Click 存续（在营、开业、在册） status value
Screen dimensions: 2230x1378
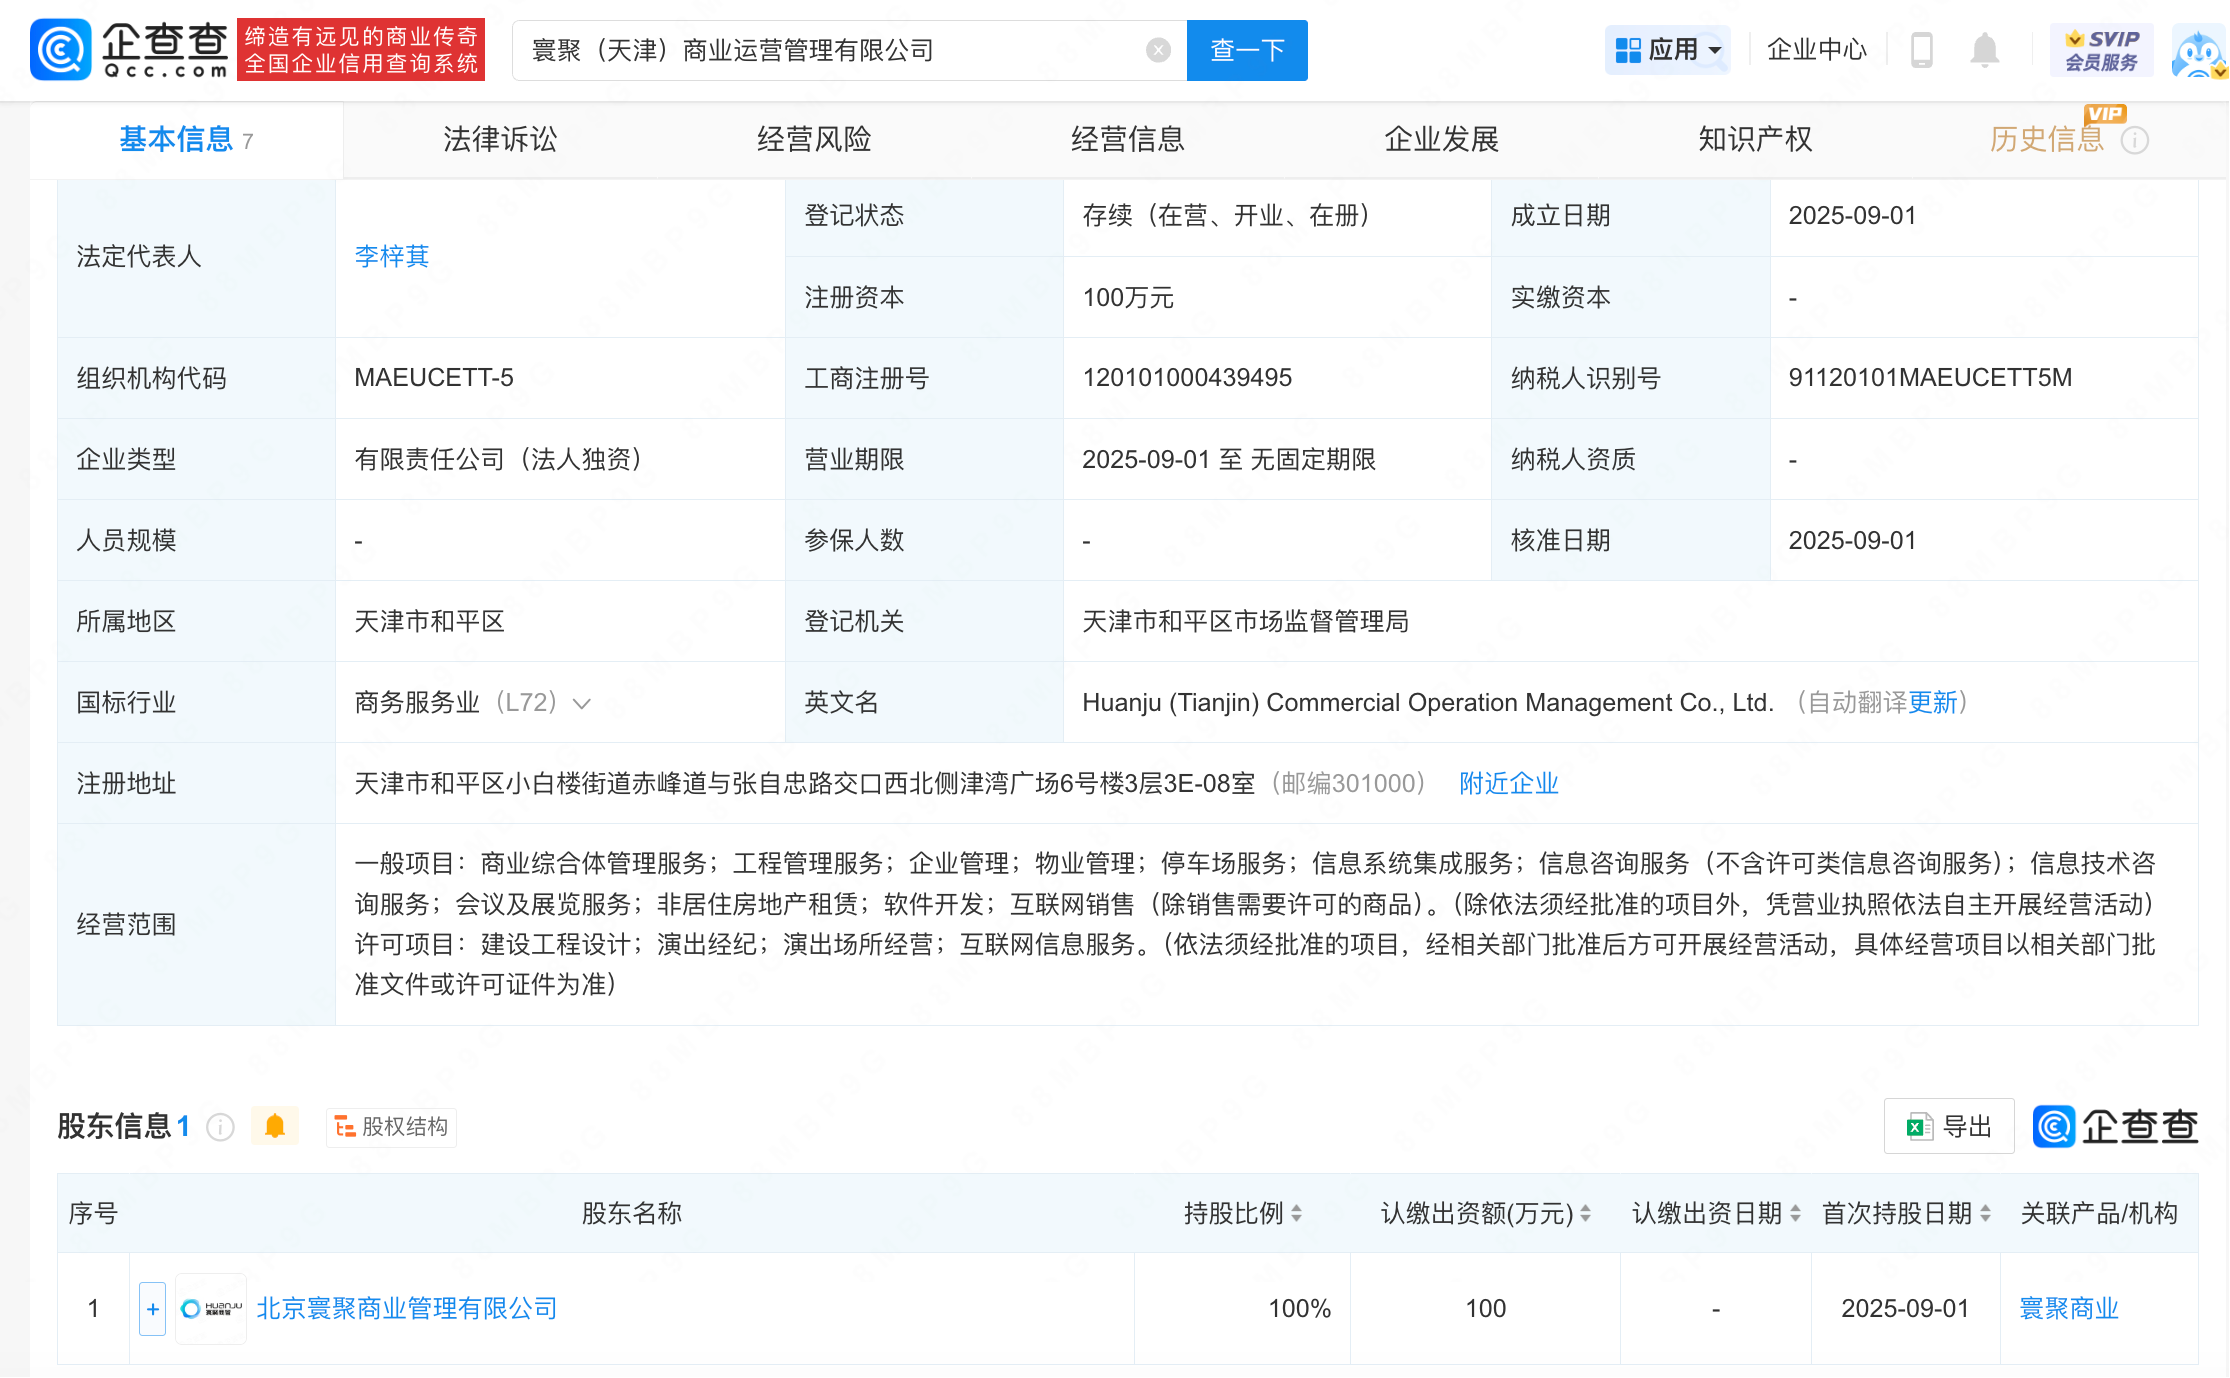point(1226,216)
